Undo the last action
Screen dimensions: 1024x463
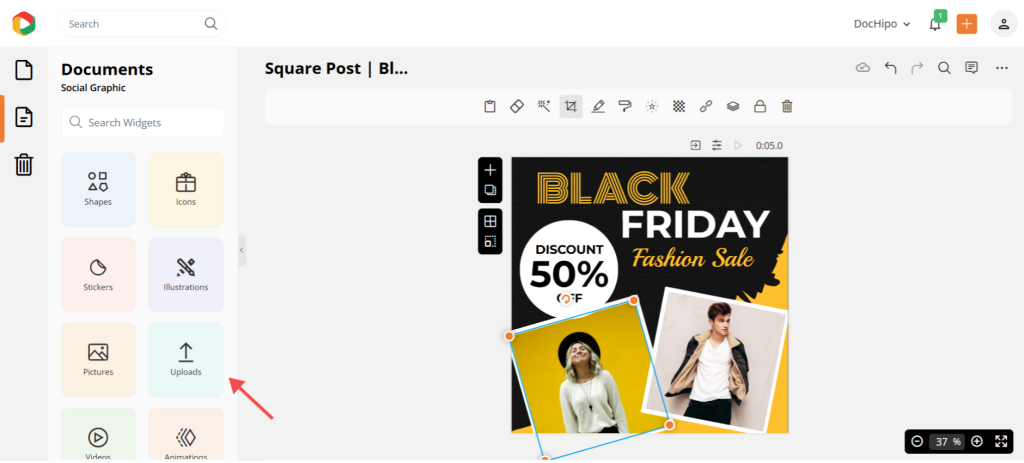pos(890,68)
